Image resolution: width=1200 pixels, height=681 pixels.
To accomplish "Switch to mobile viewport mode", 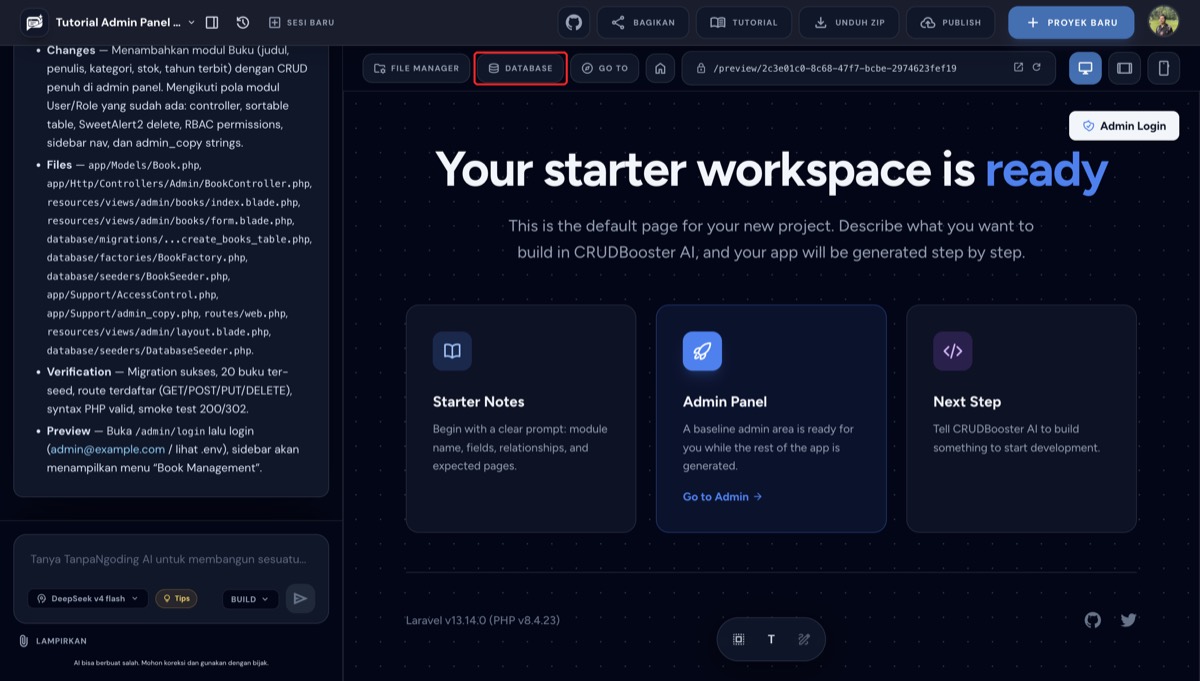I will [1164, 68].
